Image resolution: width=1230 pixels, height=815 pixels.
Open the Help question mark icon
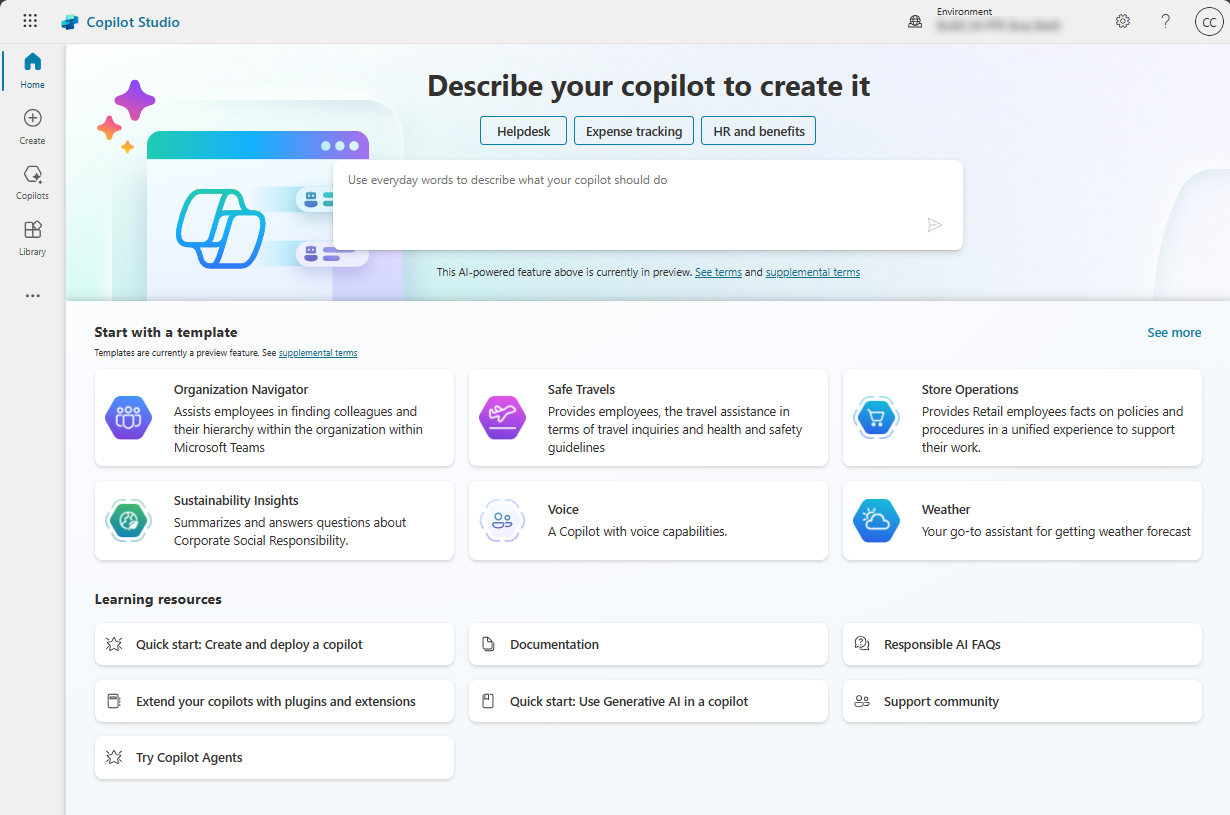point(1165,21)
